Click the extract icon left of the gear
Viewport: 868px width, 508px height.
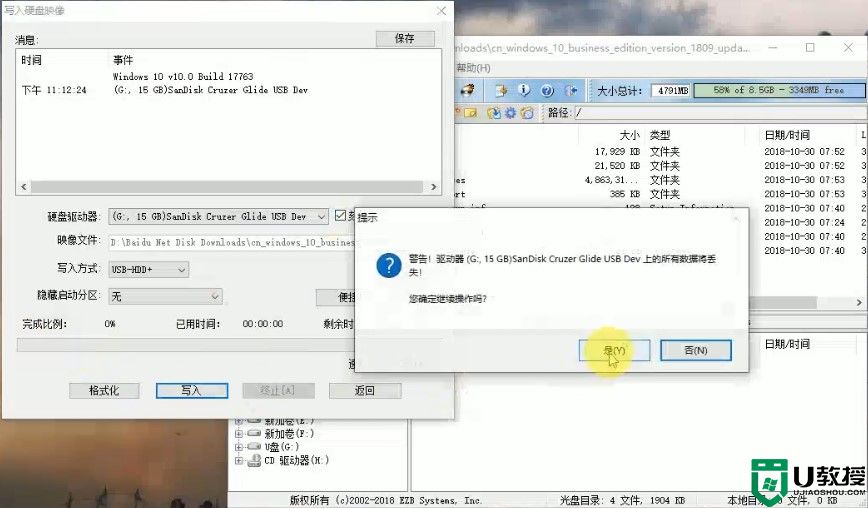coord(494,113)
